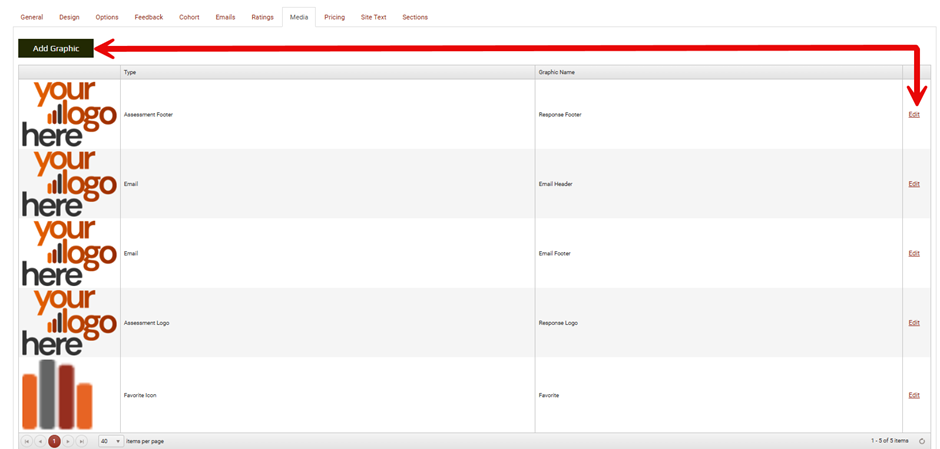
Task: Refresh the graphics grid
Action: tap(922, 441)
